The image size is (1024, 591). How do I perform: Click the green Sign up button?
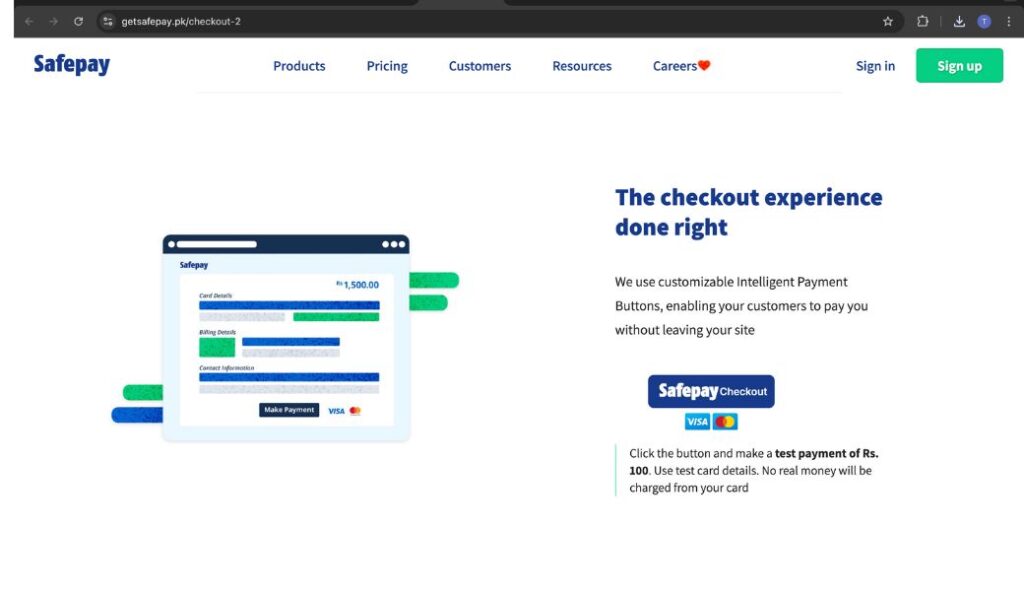[959, 65]
